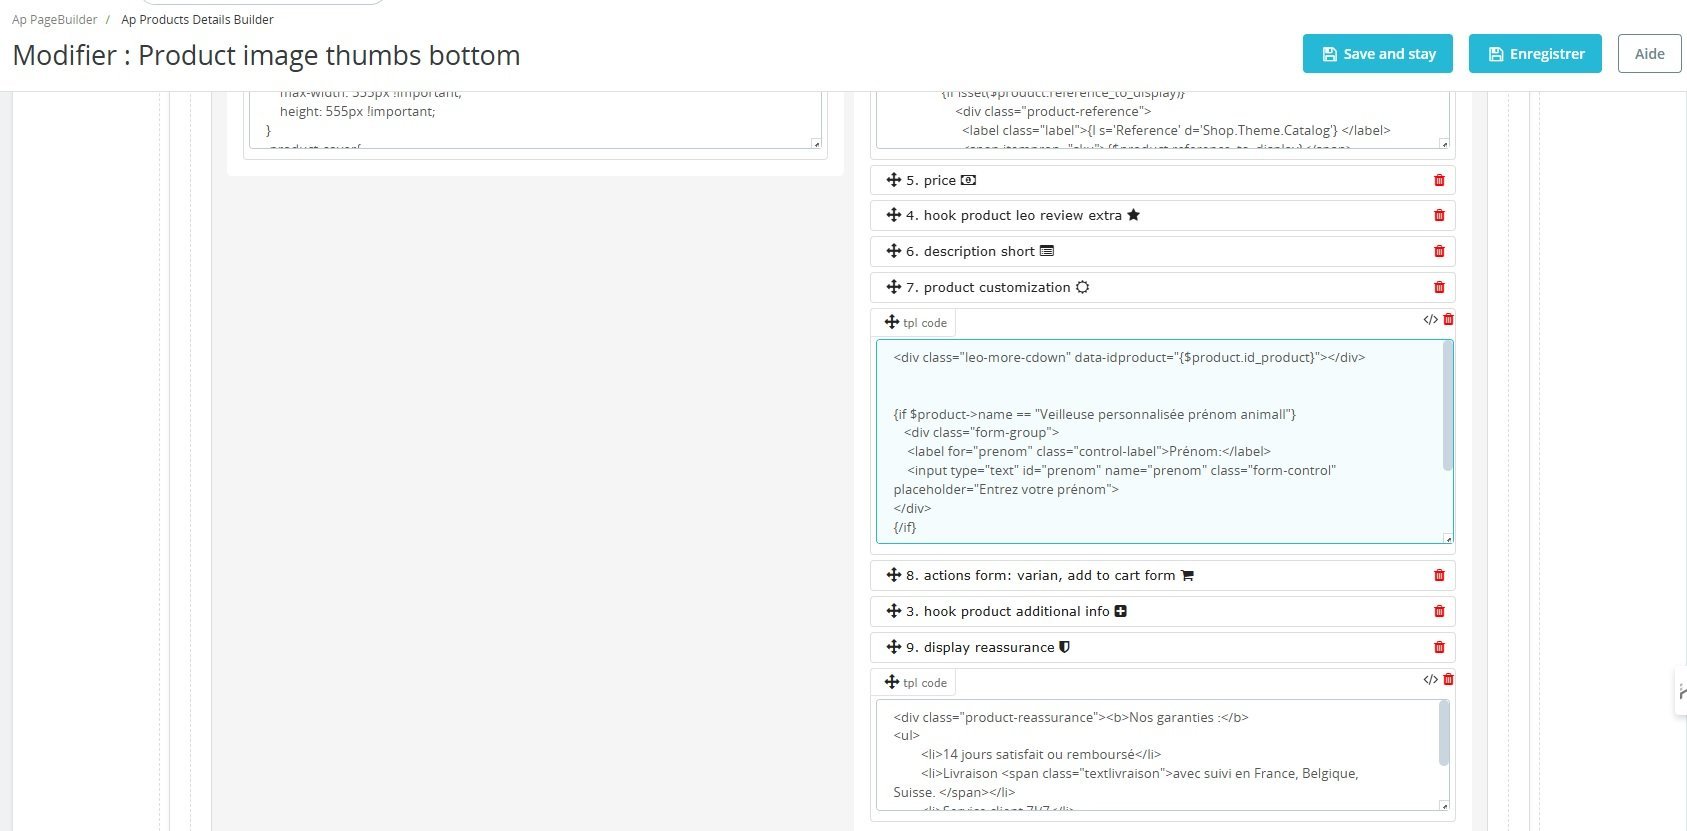
Task: Click Save and stay button
Action: [x=1378, y=54]
